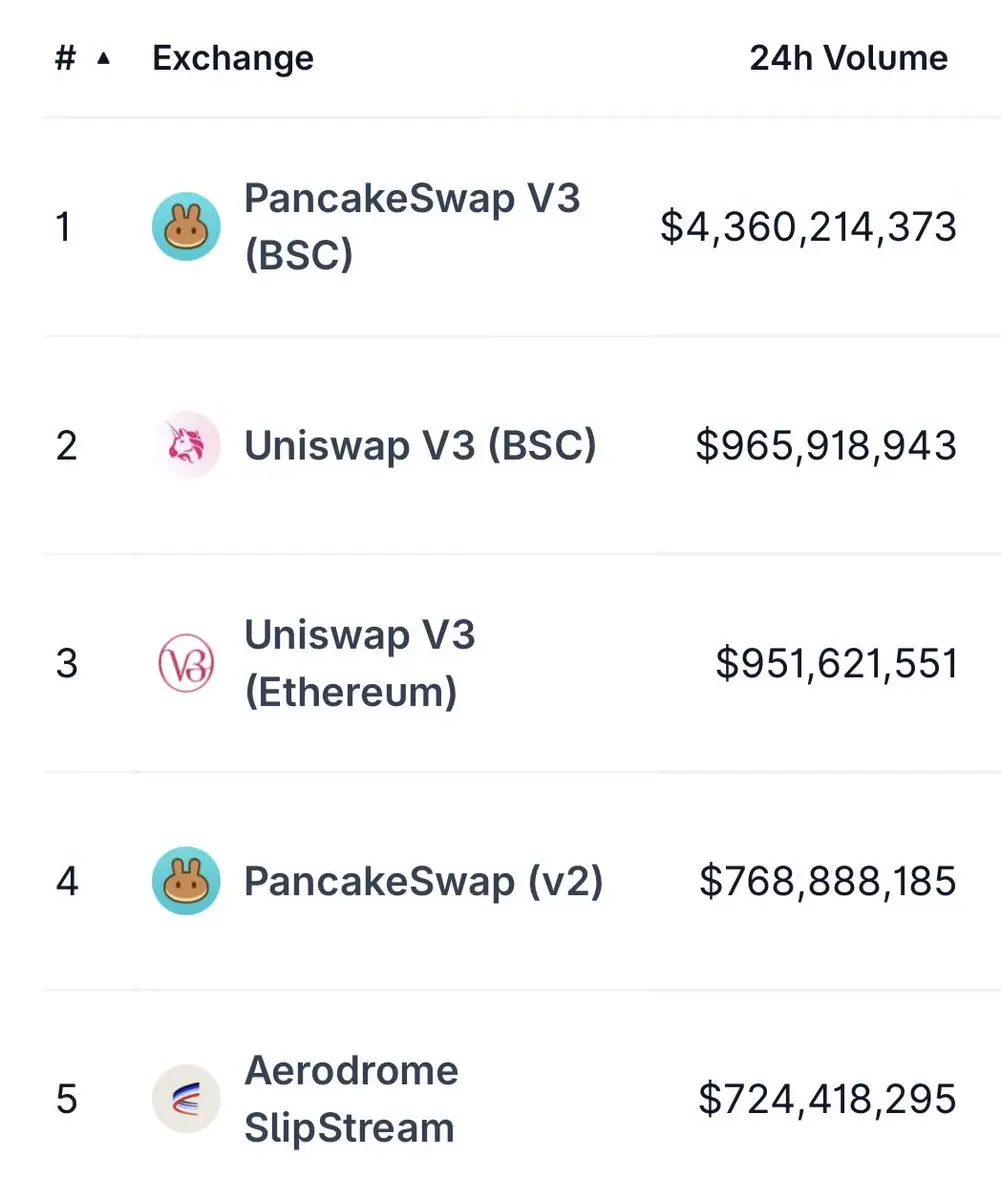Viewport: 1001px width, 1200px height.
Task: Toggle the sort arrow beside the # header
Action: [x=103, y=59]
